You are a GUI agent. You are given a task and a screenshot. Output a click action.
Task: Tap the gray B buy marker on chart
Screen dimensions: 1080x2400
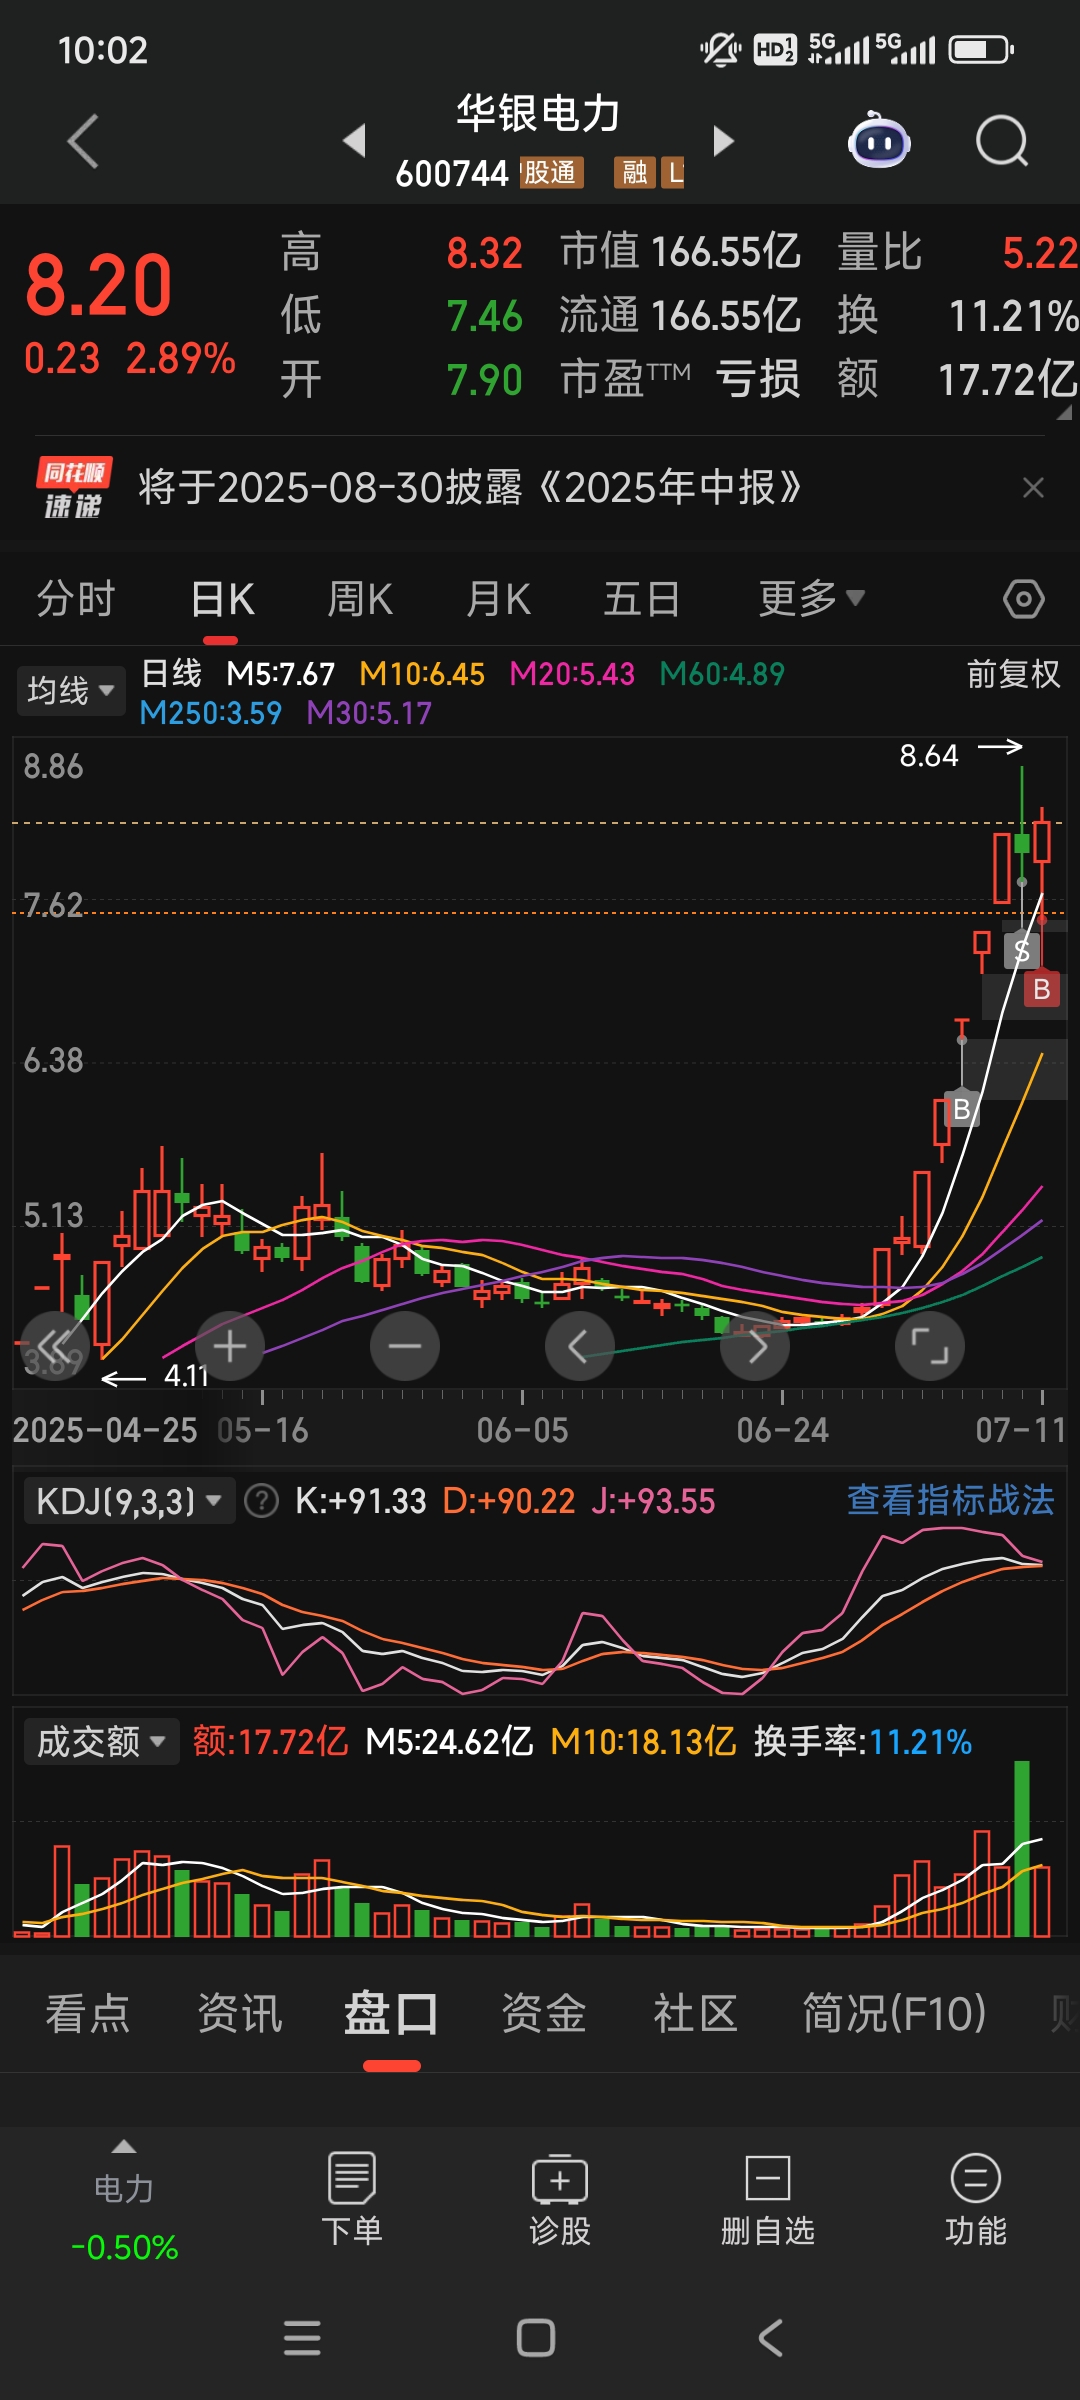[x=961, y=1108]
